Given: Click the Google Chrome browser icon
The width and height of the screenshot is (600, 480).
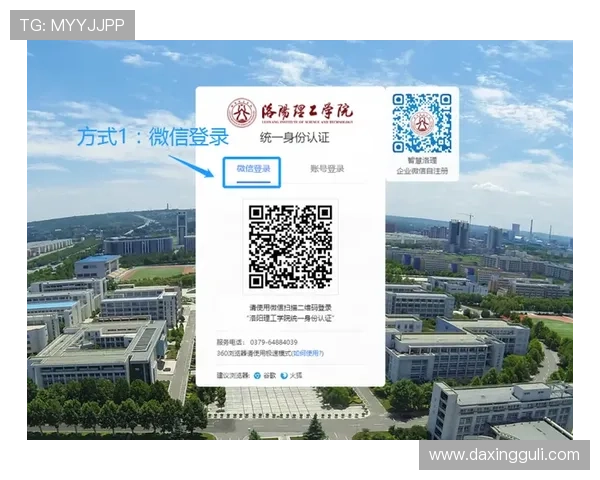Looking at the screenshot, I should coord(258,376).
